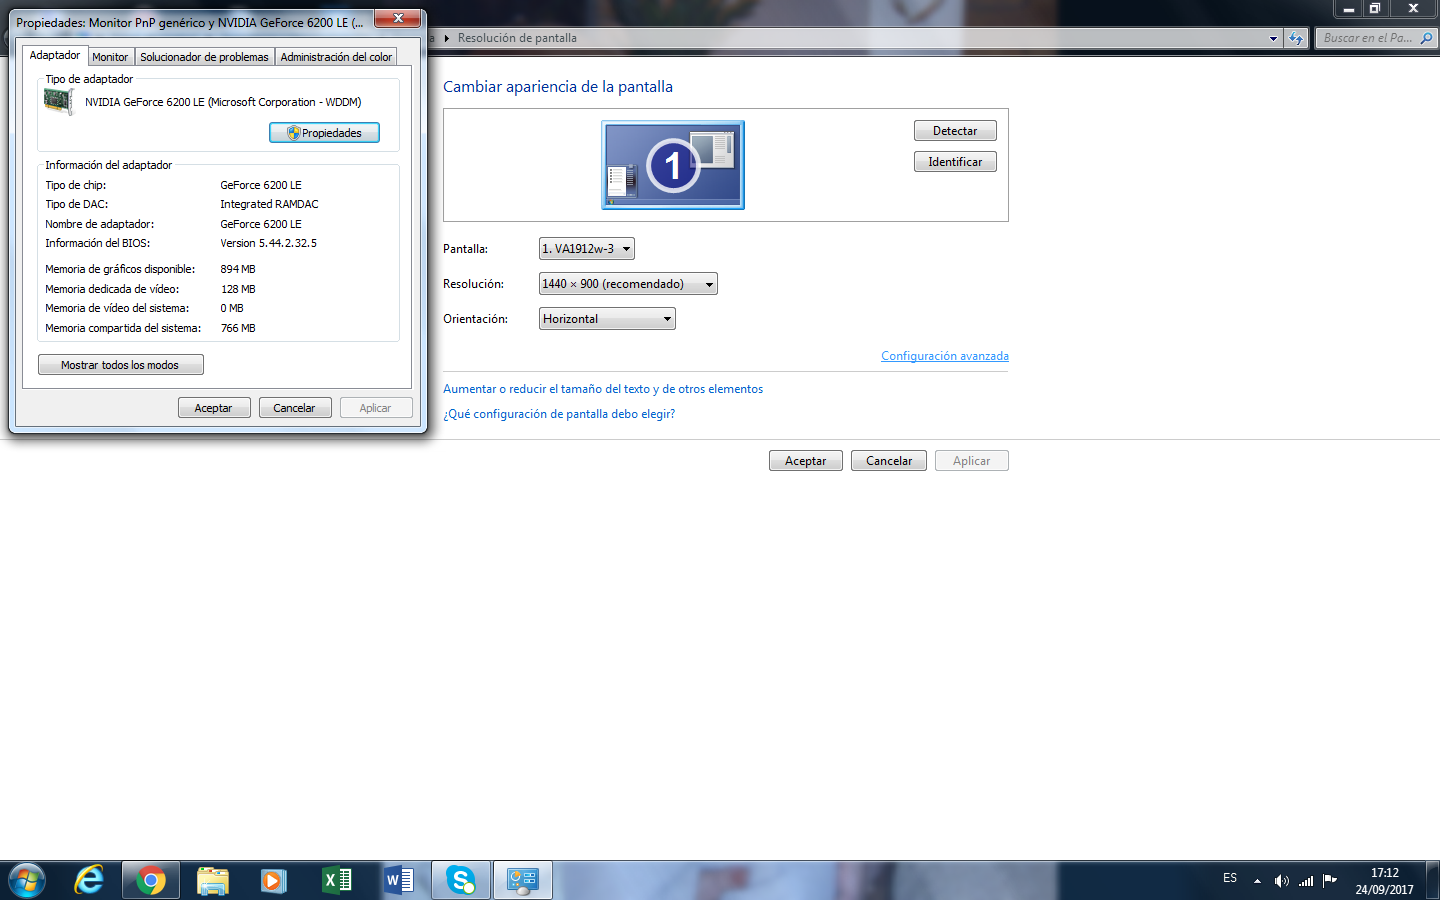Click Show Desktop strip at taskbar end
1440x900 pixels.
1433,880
